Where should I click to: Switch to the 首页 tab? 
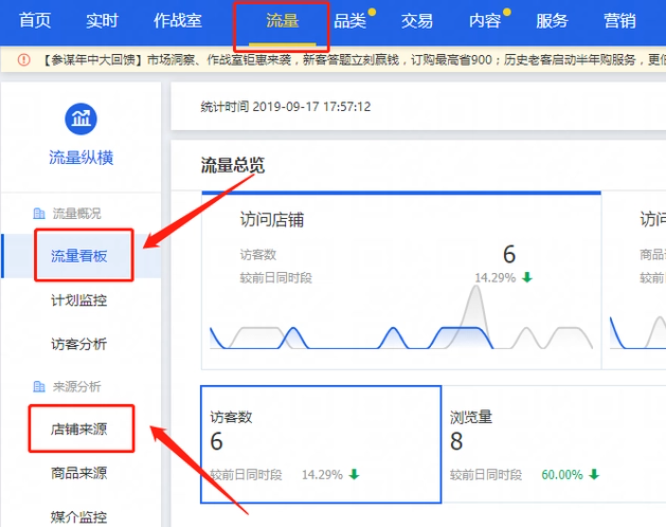click(35, 21)
